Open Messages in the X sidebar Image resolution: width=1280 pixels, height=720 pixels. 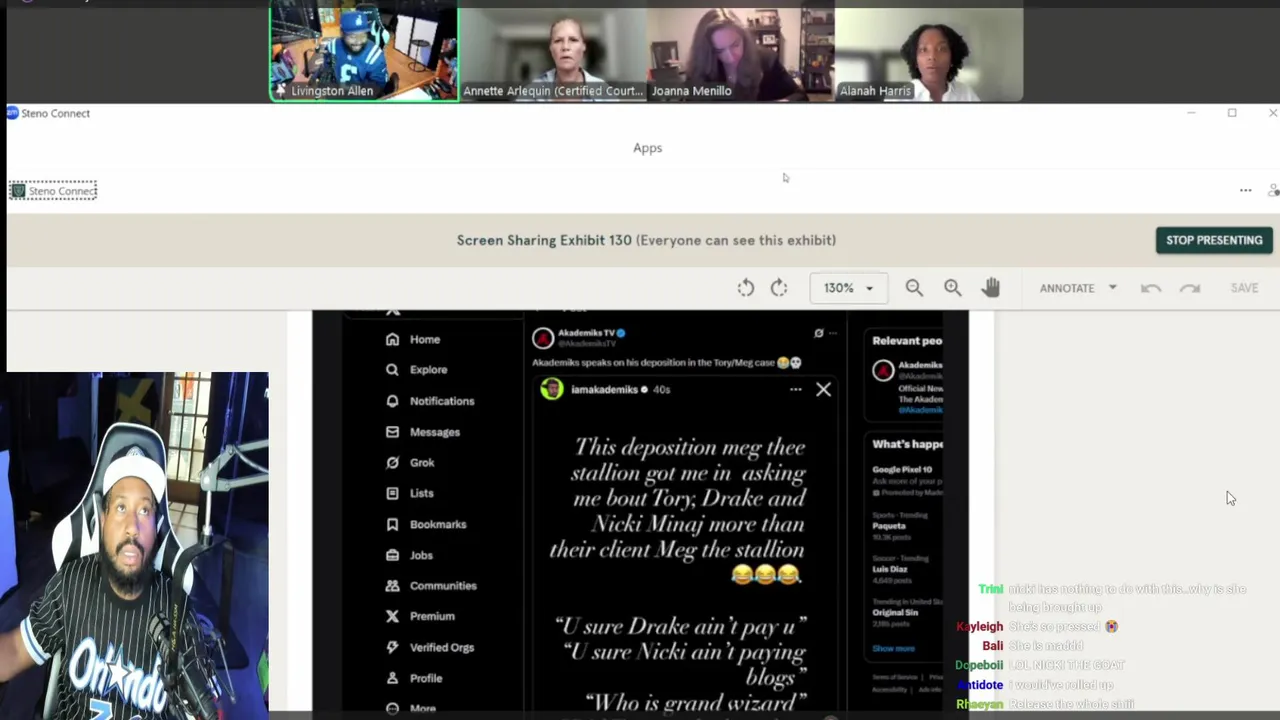click(x=423, y=432)
